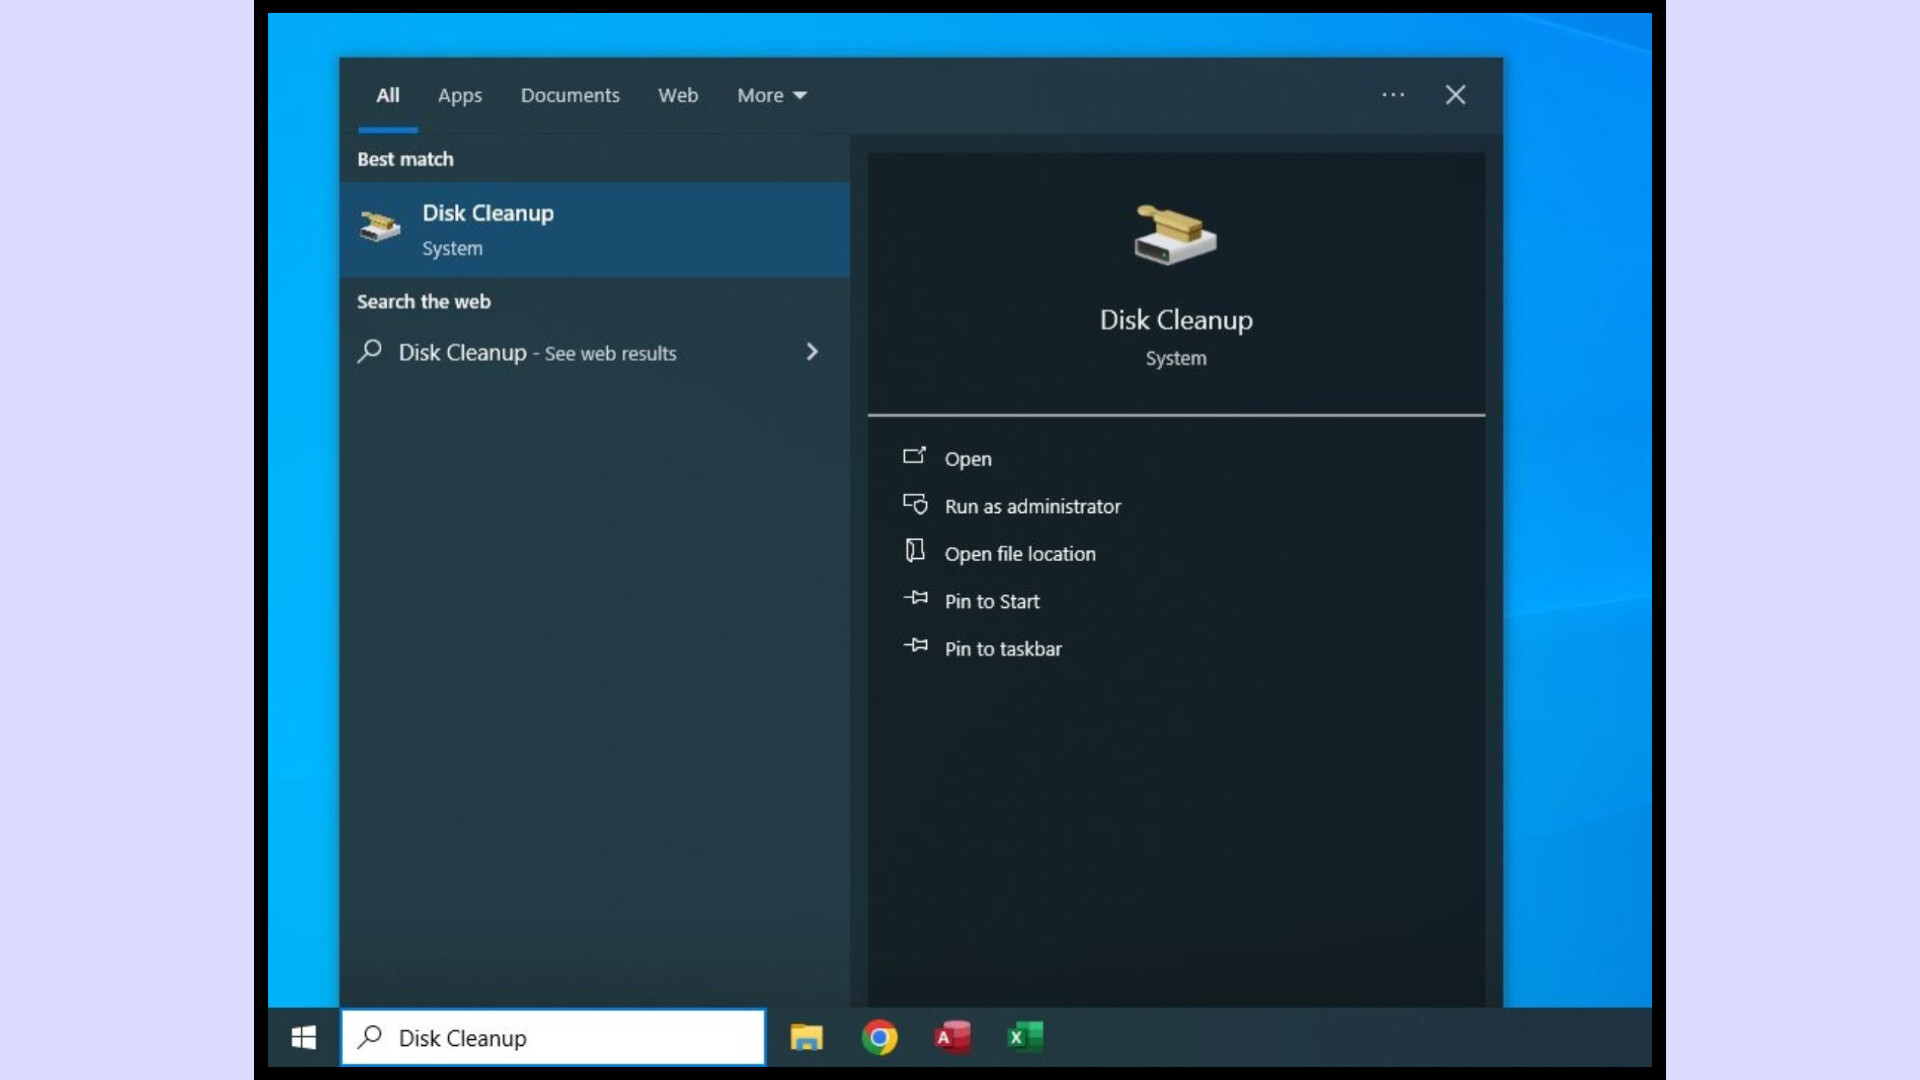Click the shield icon beside Run as administrator

(915, 504)
